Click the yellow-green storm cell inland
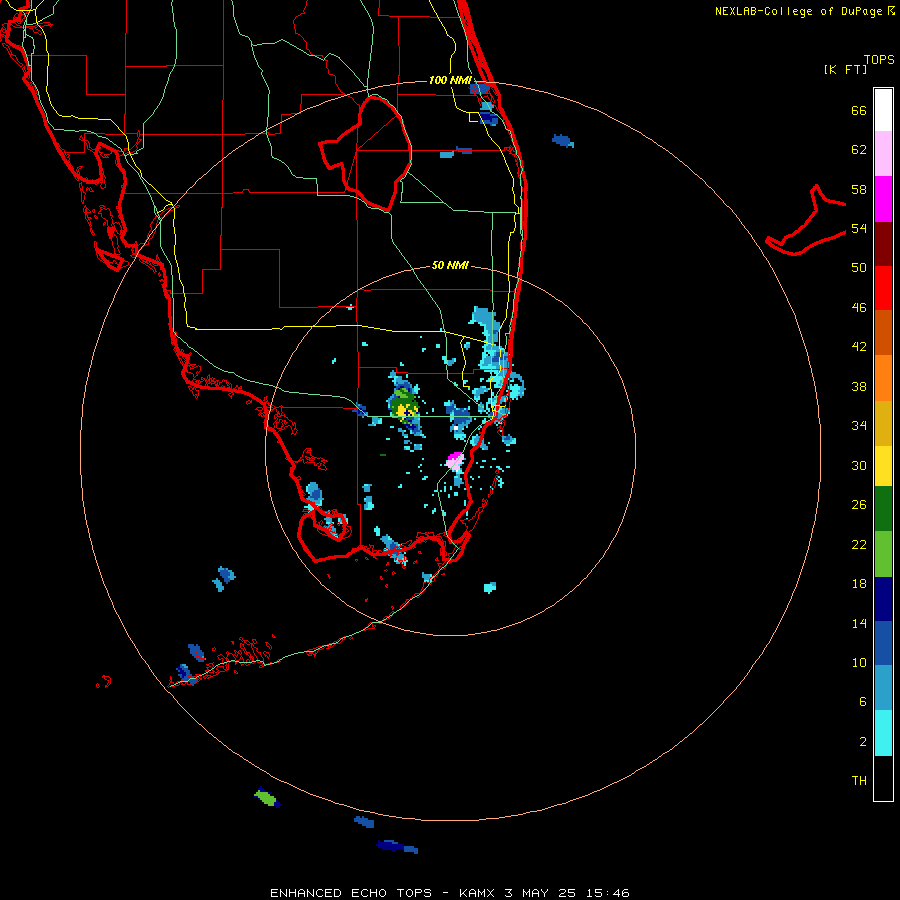 (x=403, y=407)
